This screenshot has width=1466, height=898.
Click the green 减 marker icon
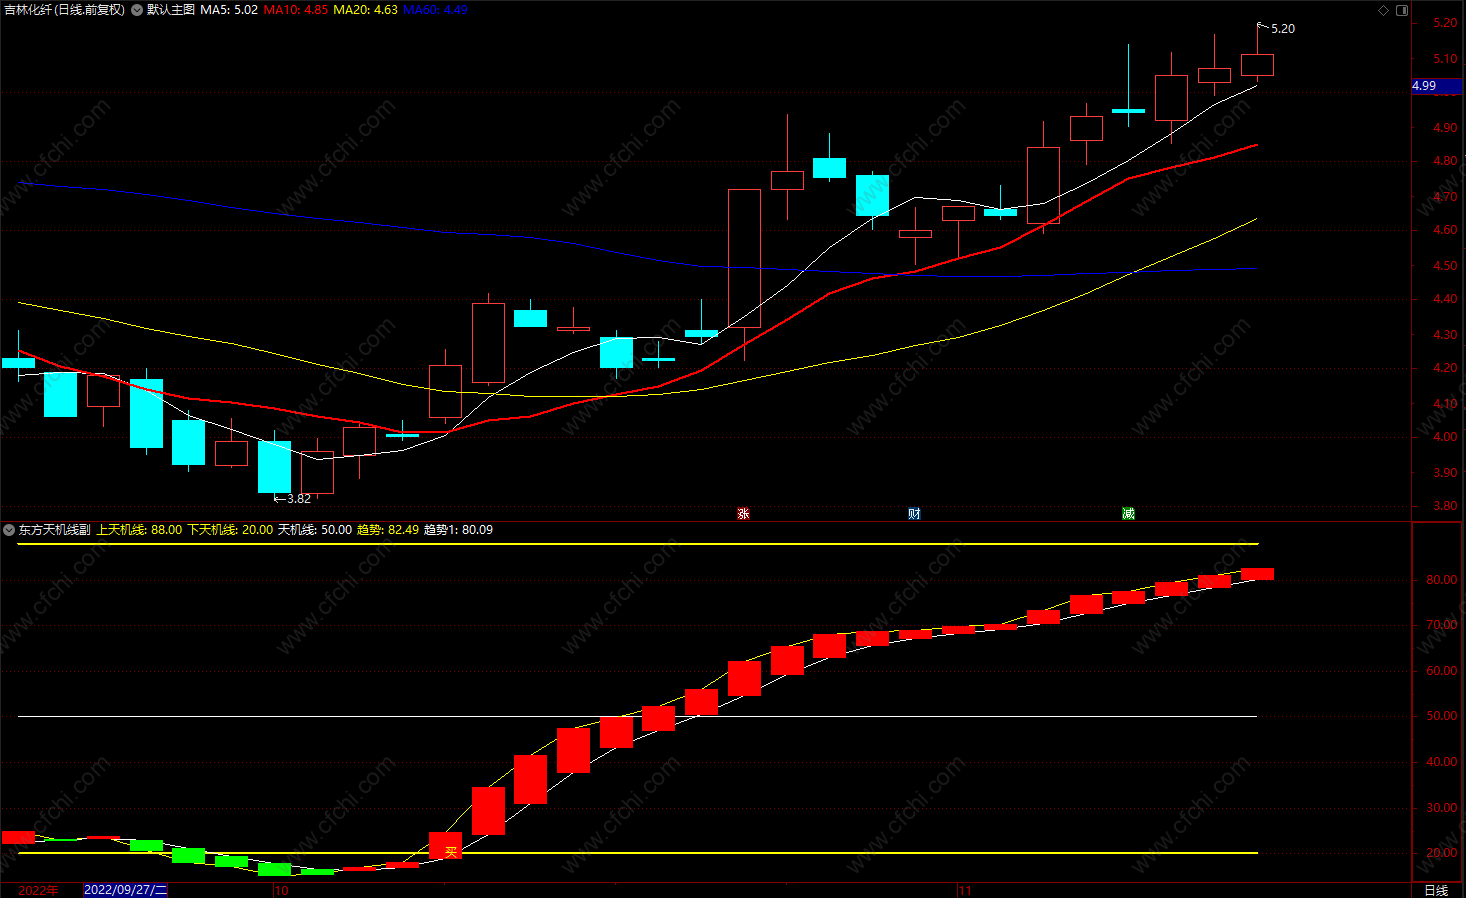(x=1128, y=513)
